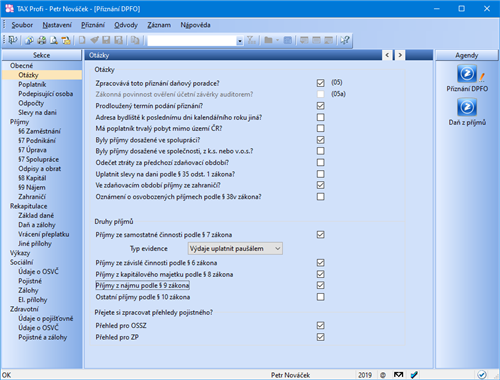This screenshot has width=500, height=380.
Task: Click the copyright symbol in status bar
Action: [x=383, y=375]
